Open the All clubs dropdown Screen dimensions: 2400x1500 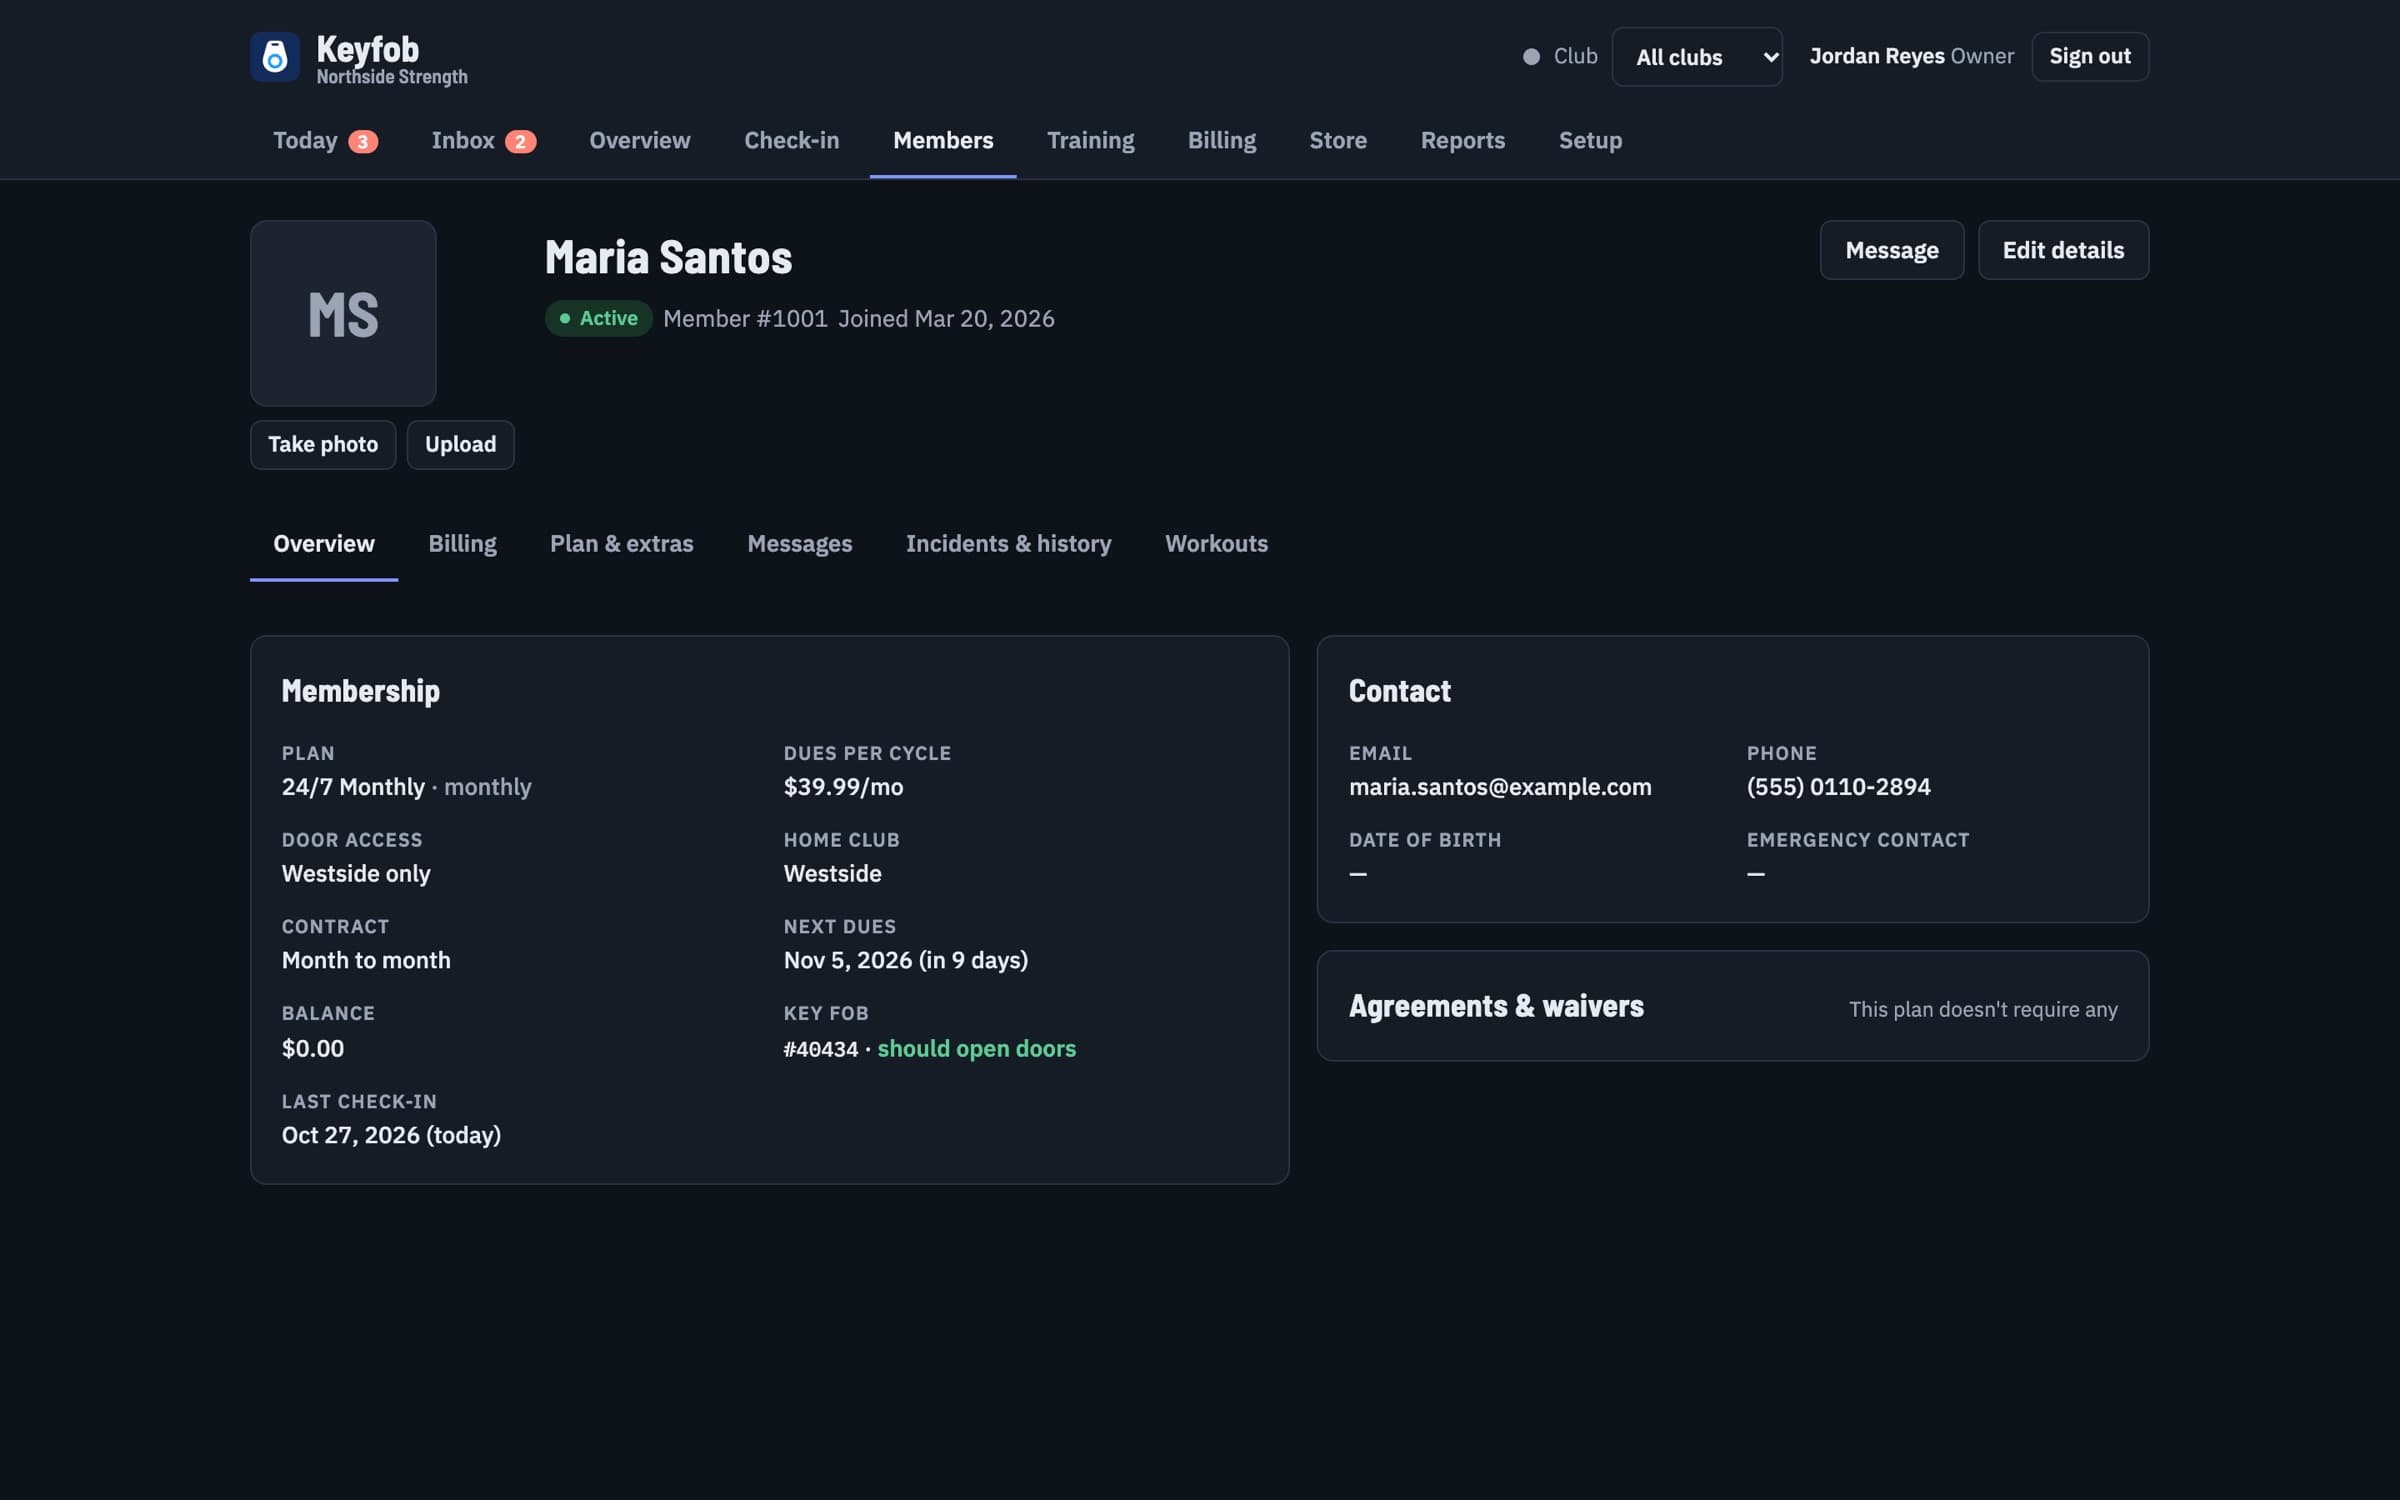[1696, 57]
